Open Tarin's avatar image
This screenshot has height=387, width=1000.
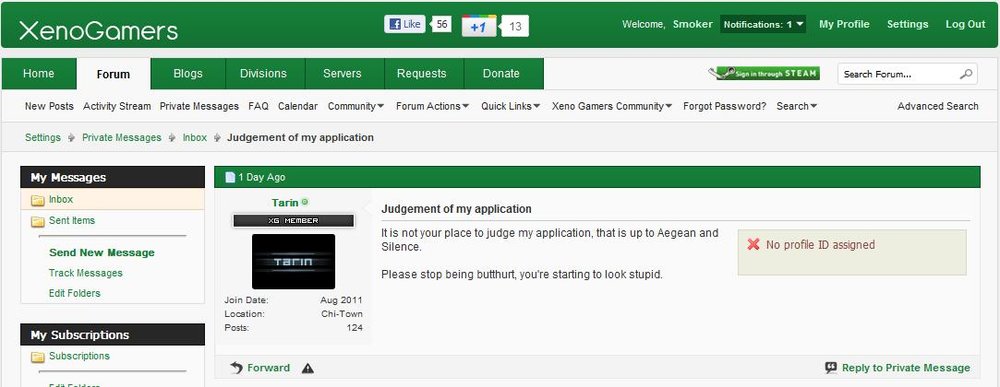(x=293, y=261)
